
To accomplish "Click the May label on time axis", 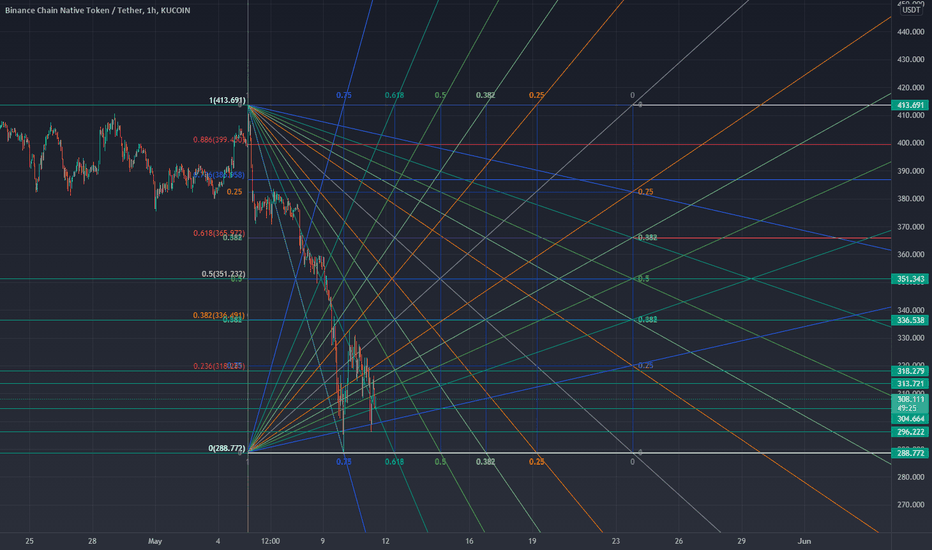I will tap(155, 541).
